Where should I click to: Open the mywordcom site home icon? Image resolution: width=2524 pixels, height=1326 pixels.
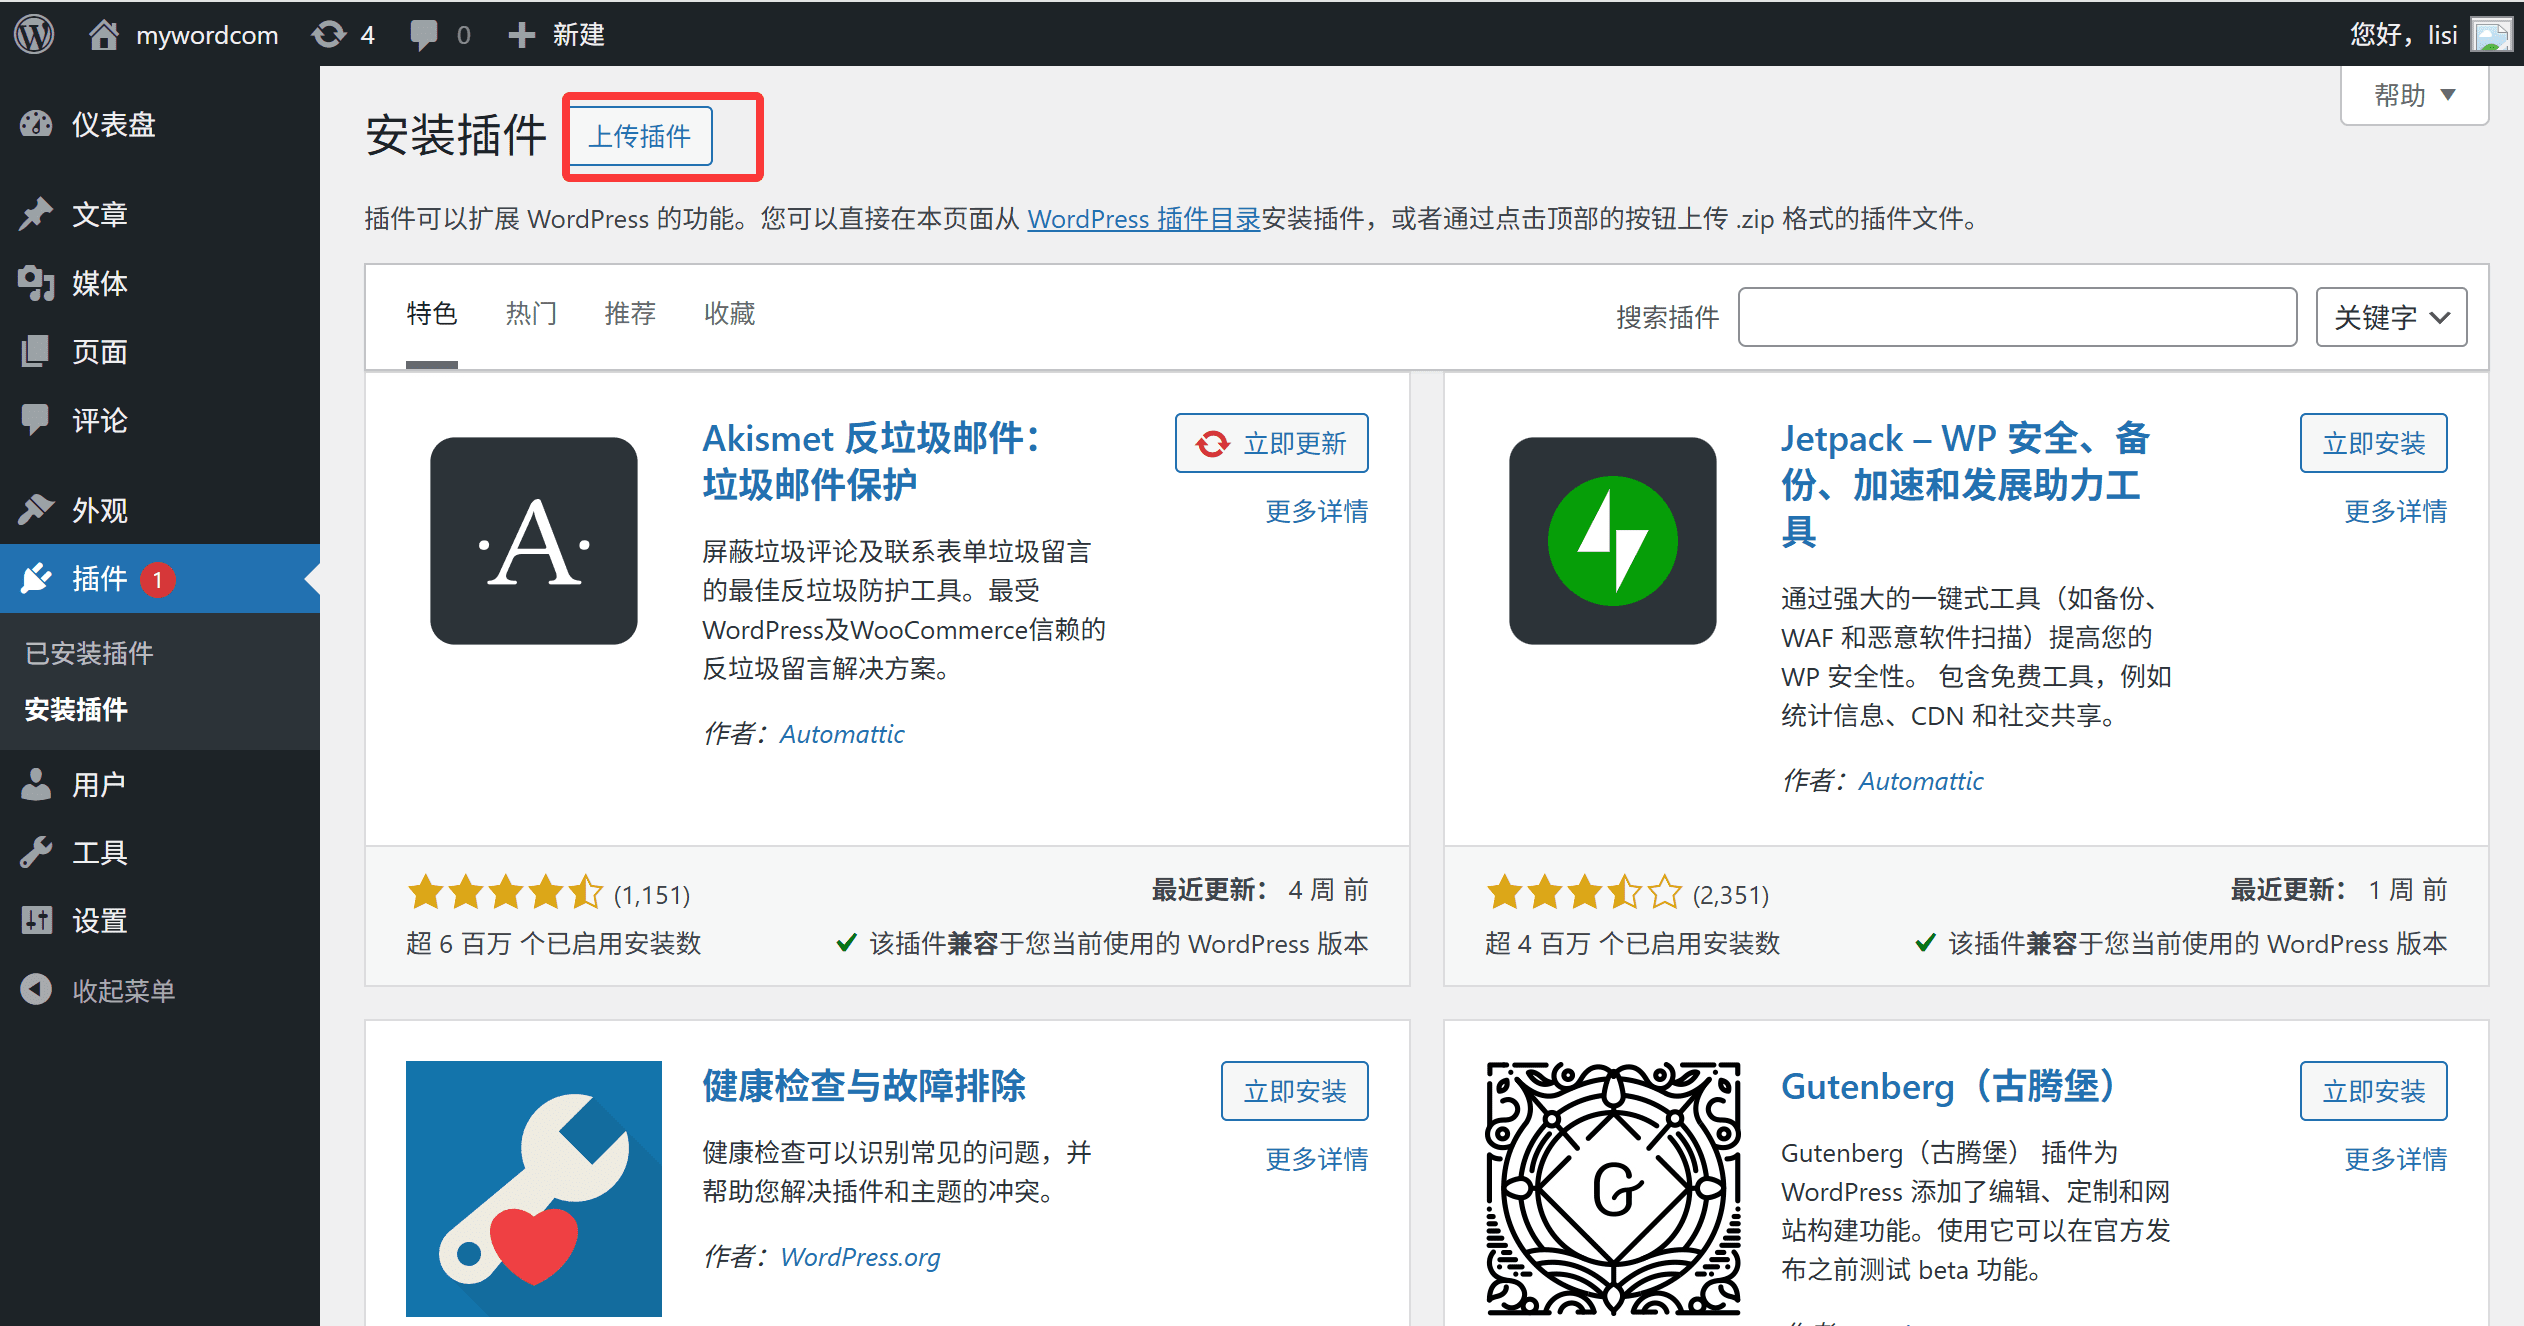104,34
